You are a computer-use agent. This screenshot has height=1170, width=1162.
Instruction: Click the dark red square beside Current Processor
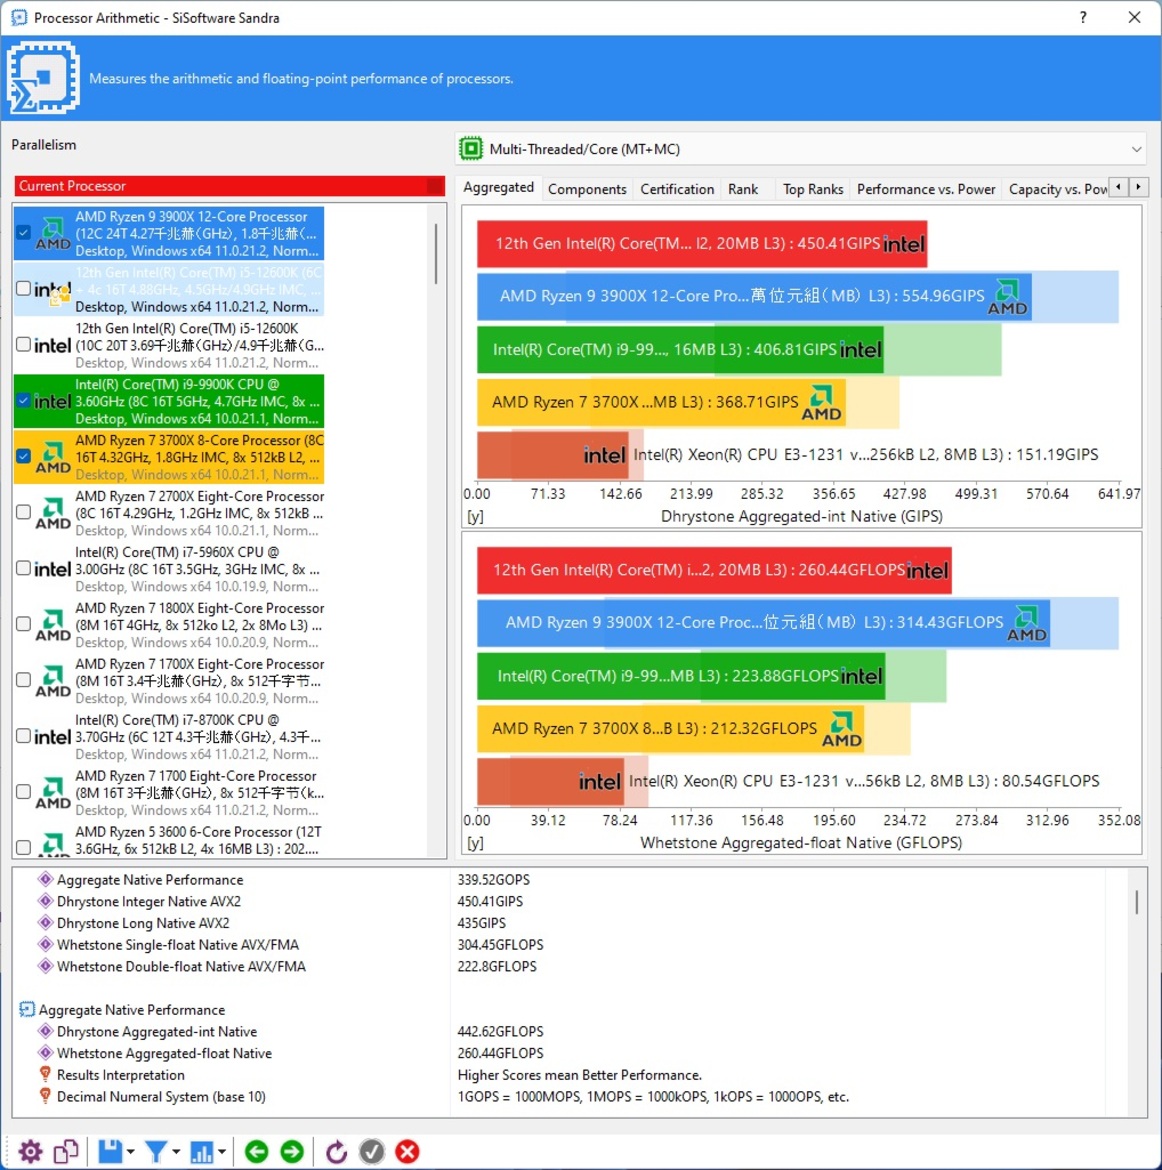[x=436, y=186]
